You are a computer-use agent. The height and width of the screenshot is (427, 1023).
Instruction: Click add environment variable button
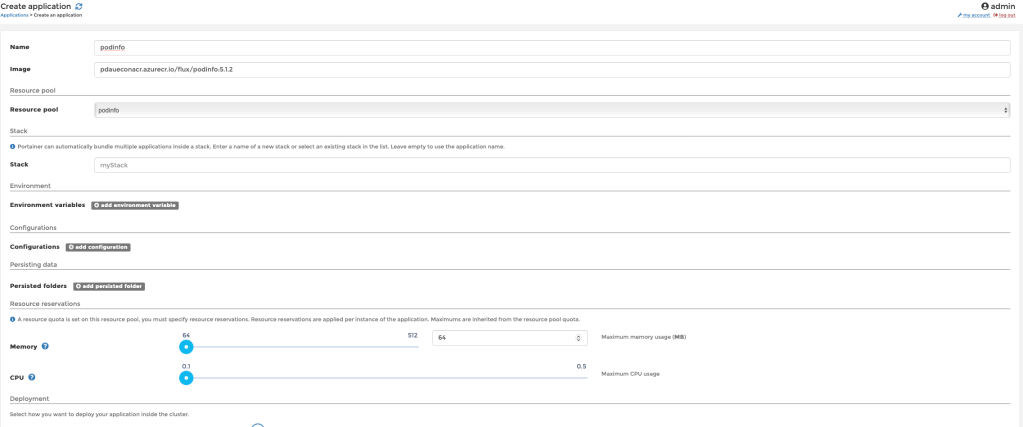(135, 205)
